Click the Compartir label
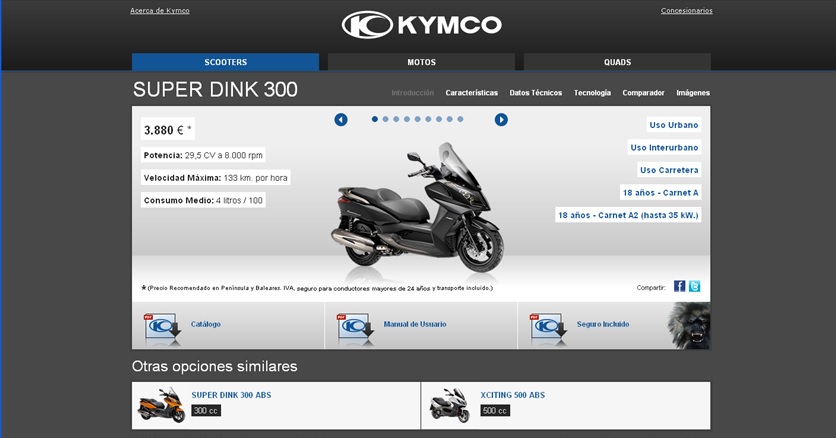Screen dimensions: 836x438 pos(651,287)
